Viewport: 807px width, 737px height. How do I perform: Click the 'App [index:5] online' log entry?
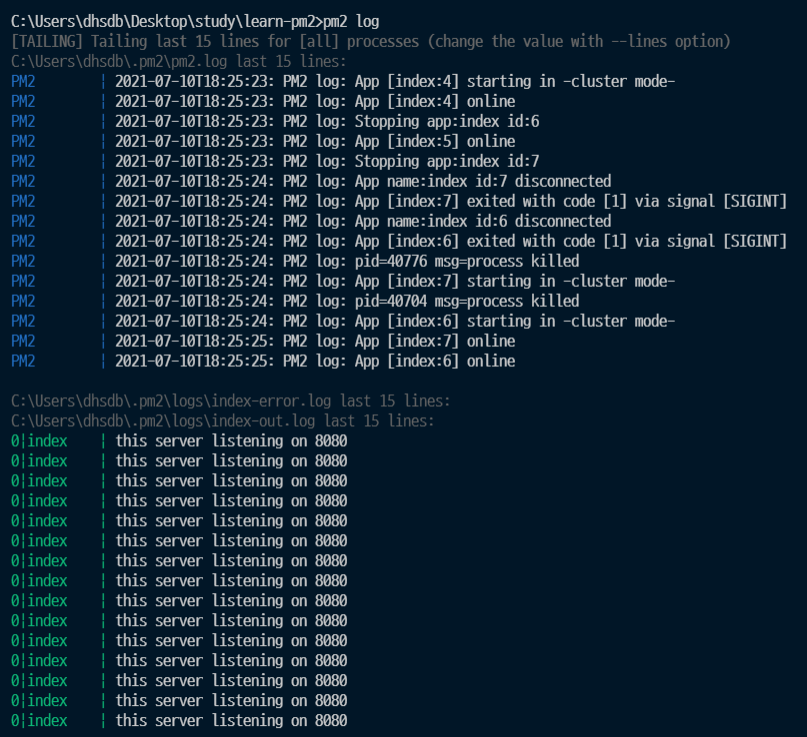(263, 142)
